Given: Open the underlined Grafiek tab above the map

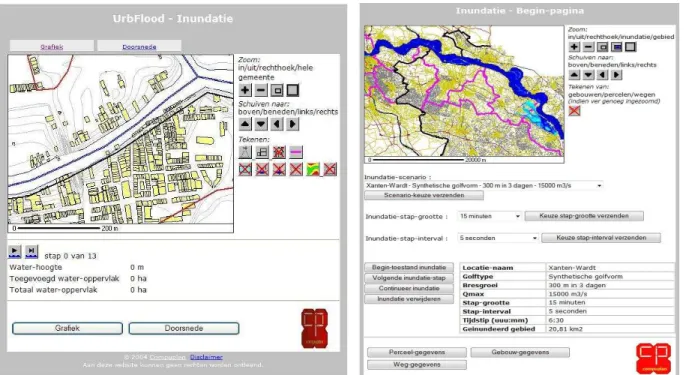Looking at the screenshot, I should tap(52, 47).
